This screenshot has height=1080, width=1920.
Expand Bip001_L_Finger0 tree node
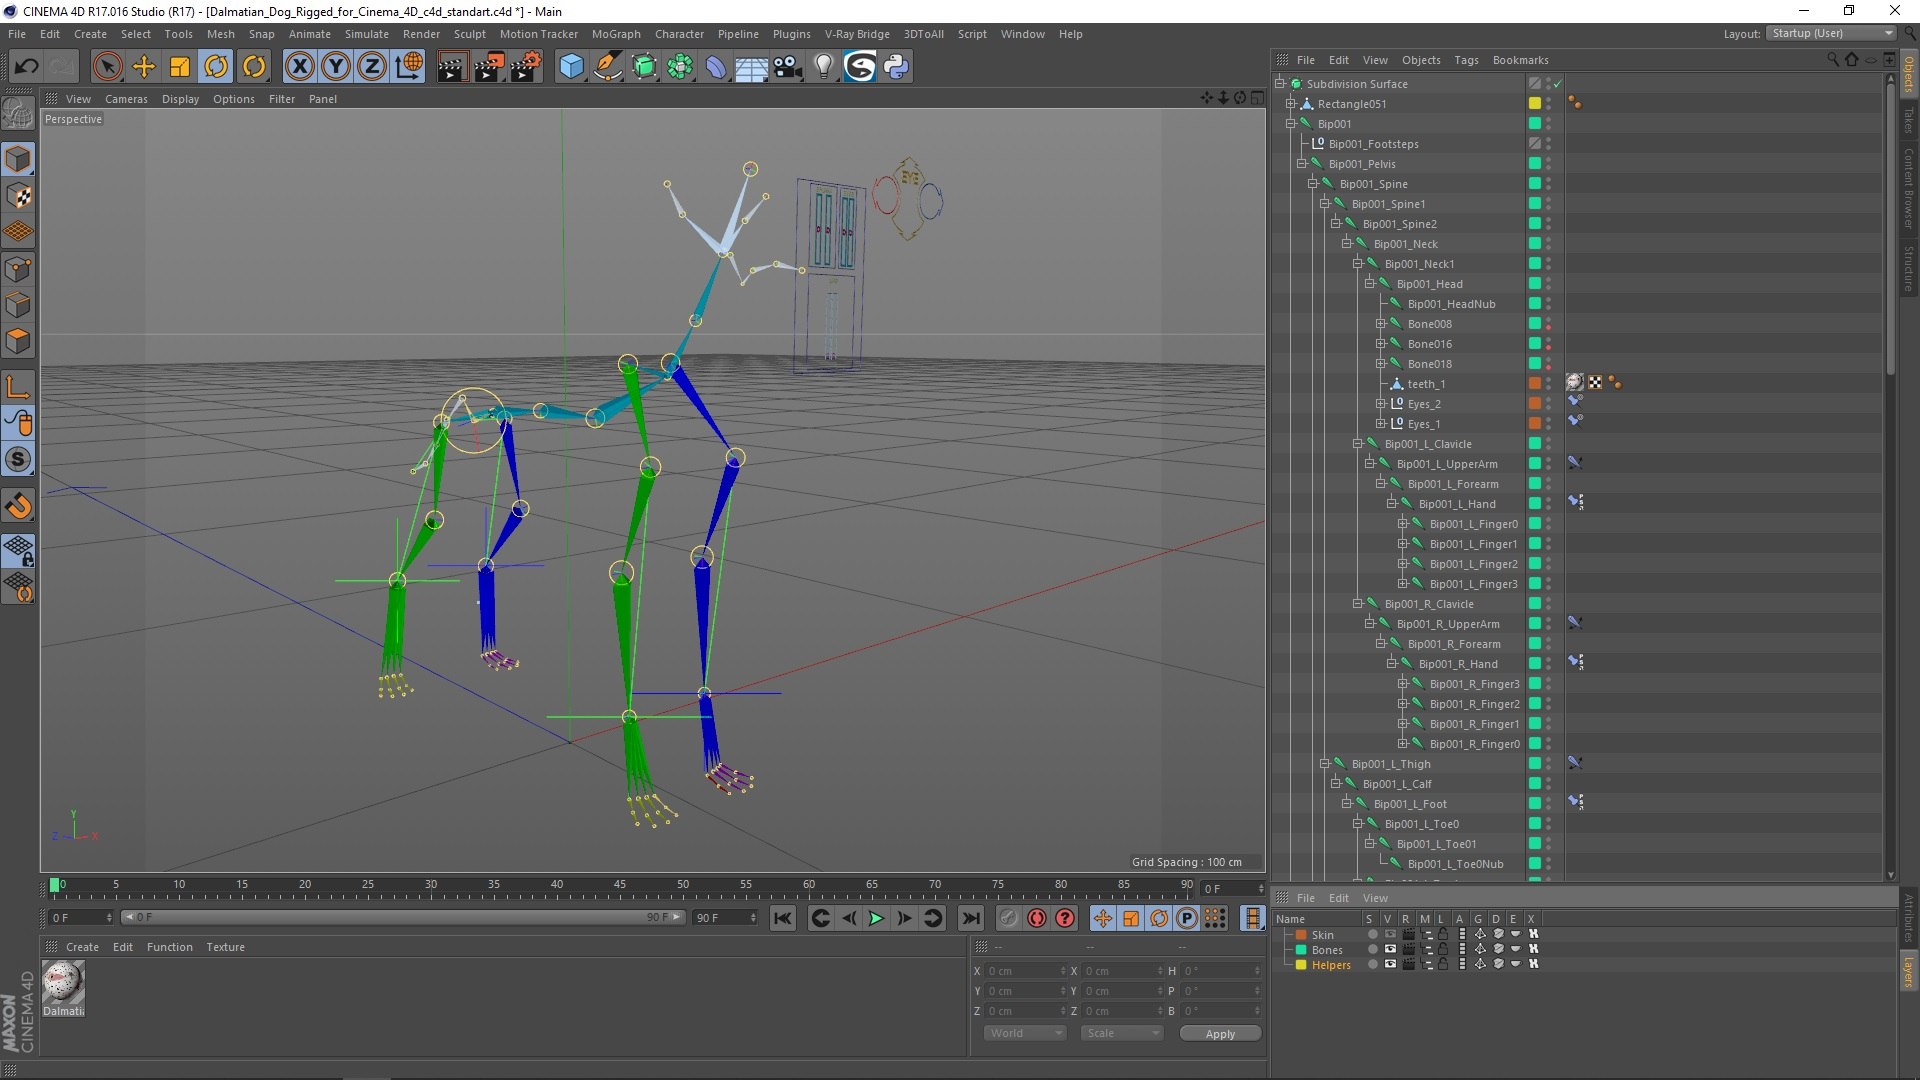point(1403,524)
